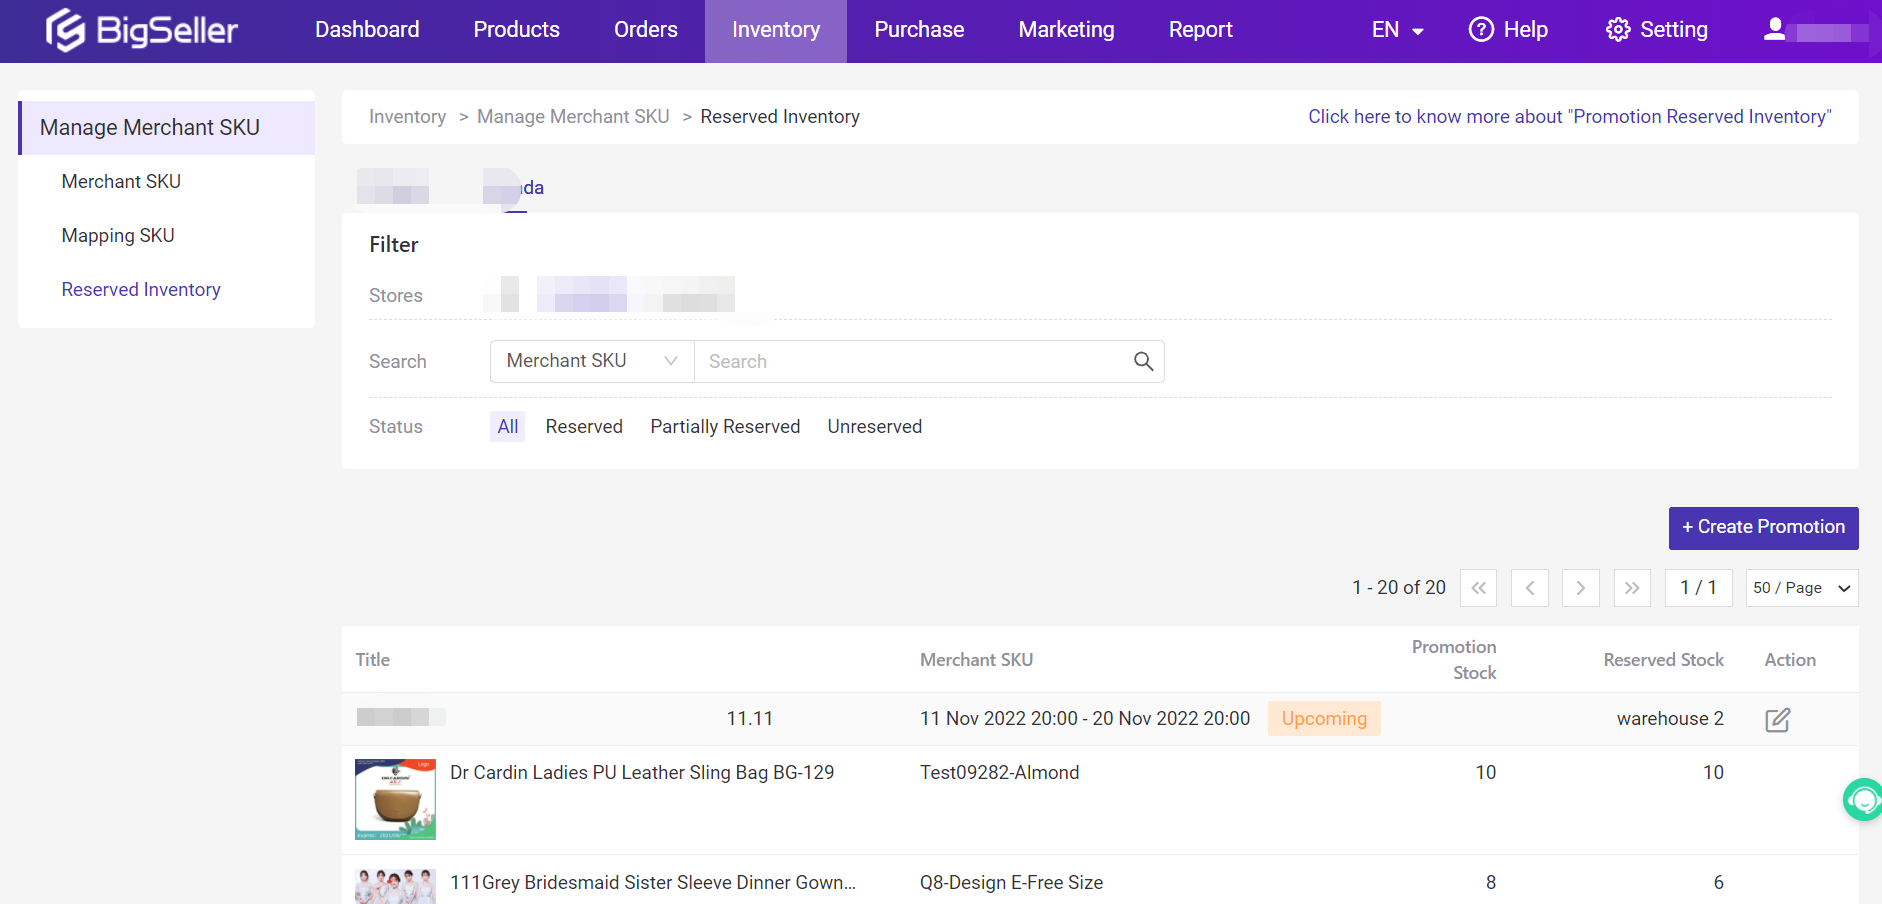Go to the next page arrow

(1580, 588)
